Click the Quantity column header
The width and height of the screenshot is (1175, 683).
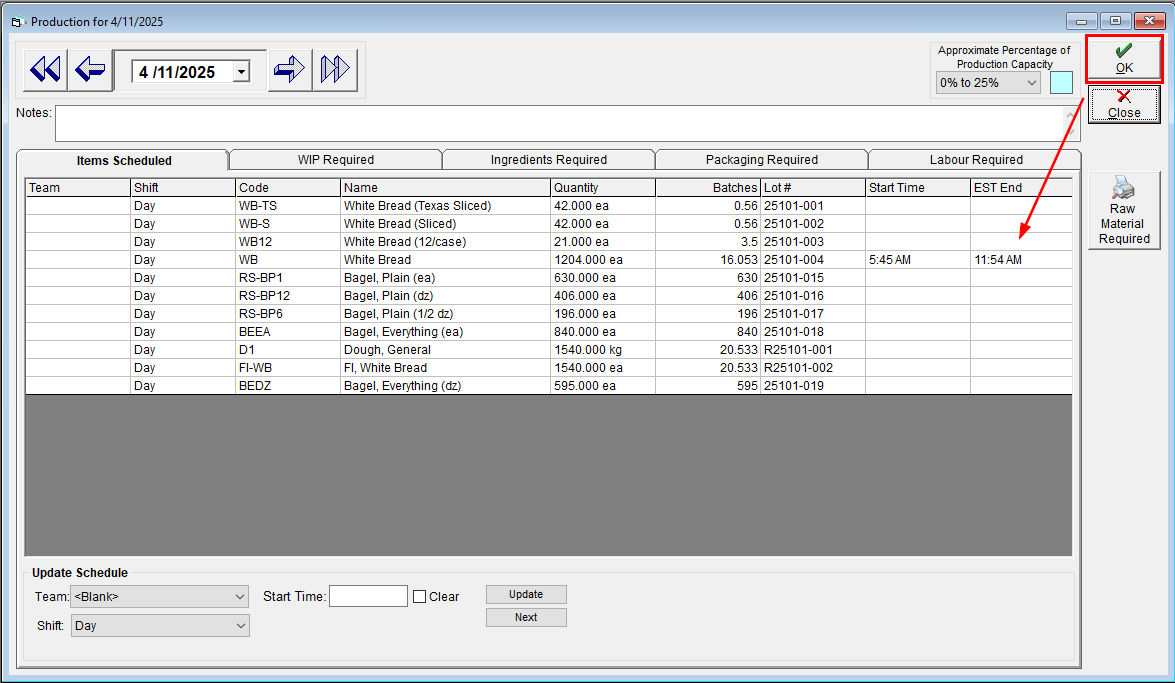(x=602, y=187)
